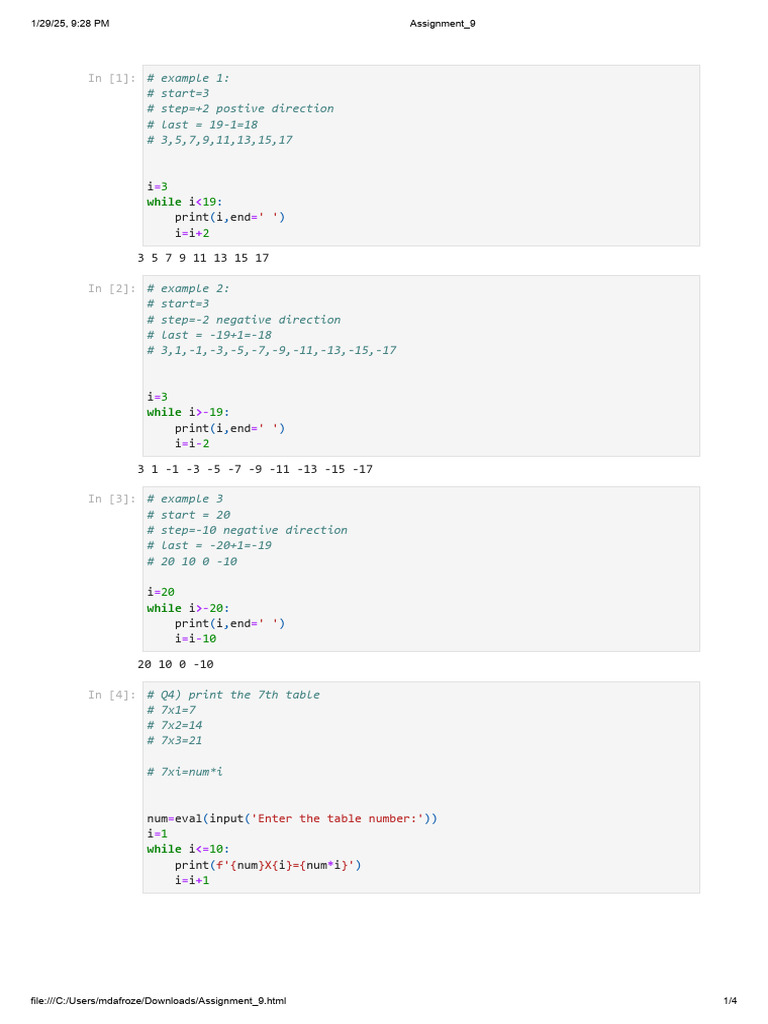Click the 'Enter the table number:' input line
This screenshot has height=1024, width=768.
(x=292, y=818)
